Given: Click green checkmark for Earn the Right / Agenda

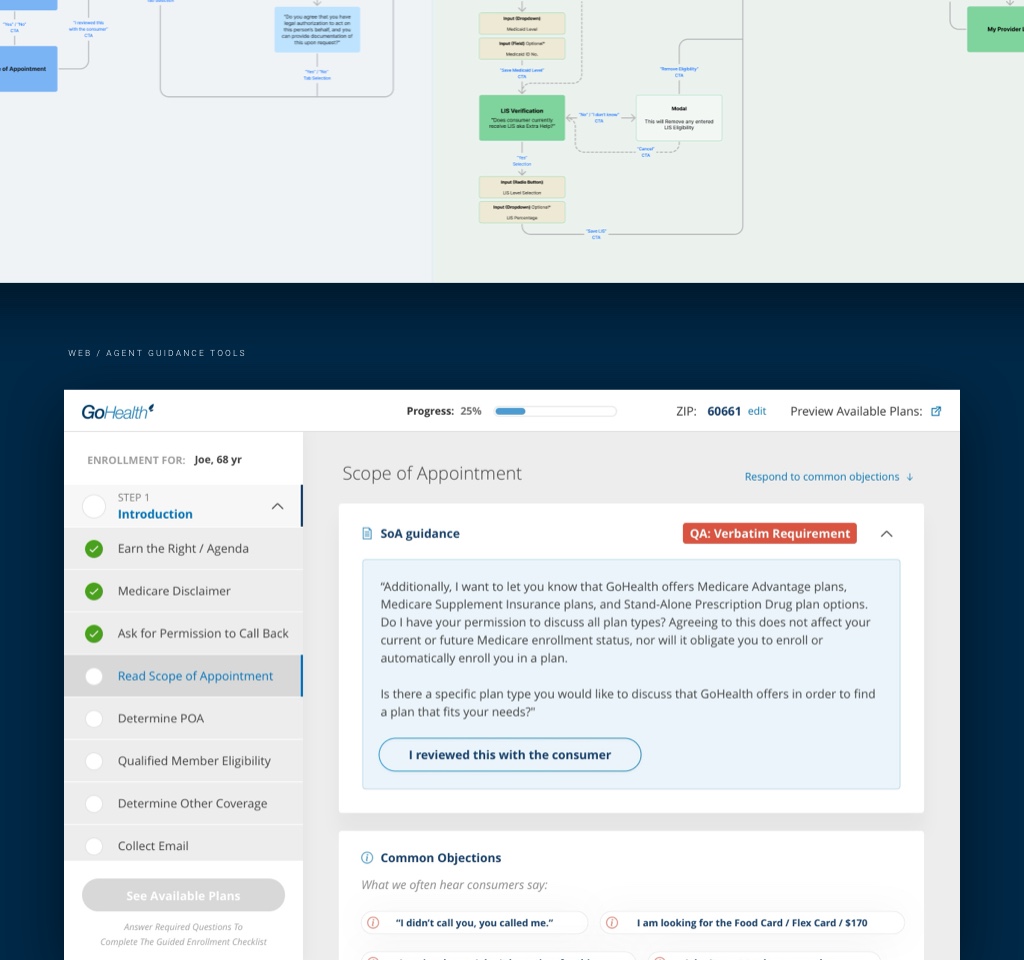Looking at the screenshot, I should [x=94, y=549].
